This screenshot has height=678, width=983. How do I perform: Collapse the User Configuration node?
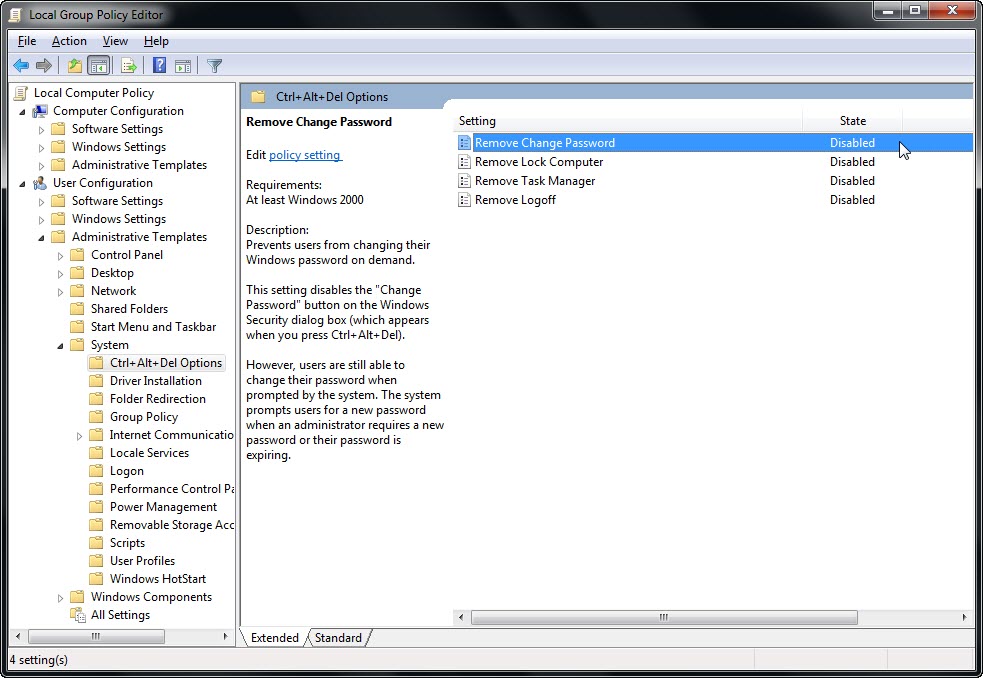(x=23, y=184)
